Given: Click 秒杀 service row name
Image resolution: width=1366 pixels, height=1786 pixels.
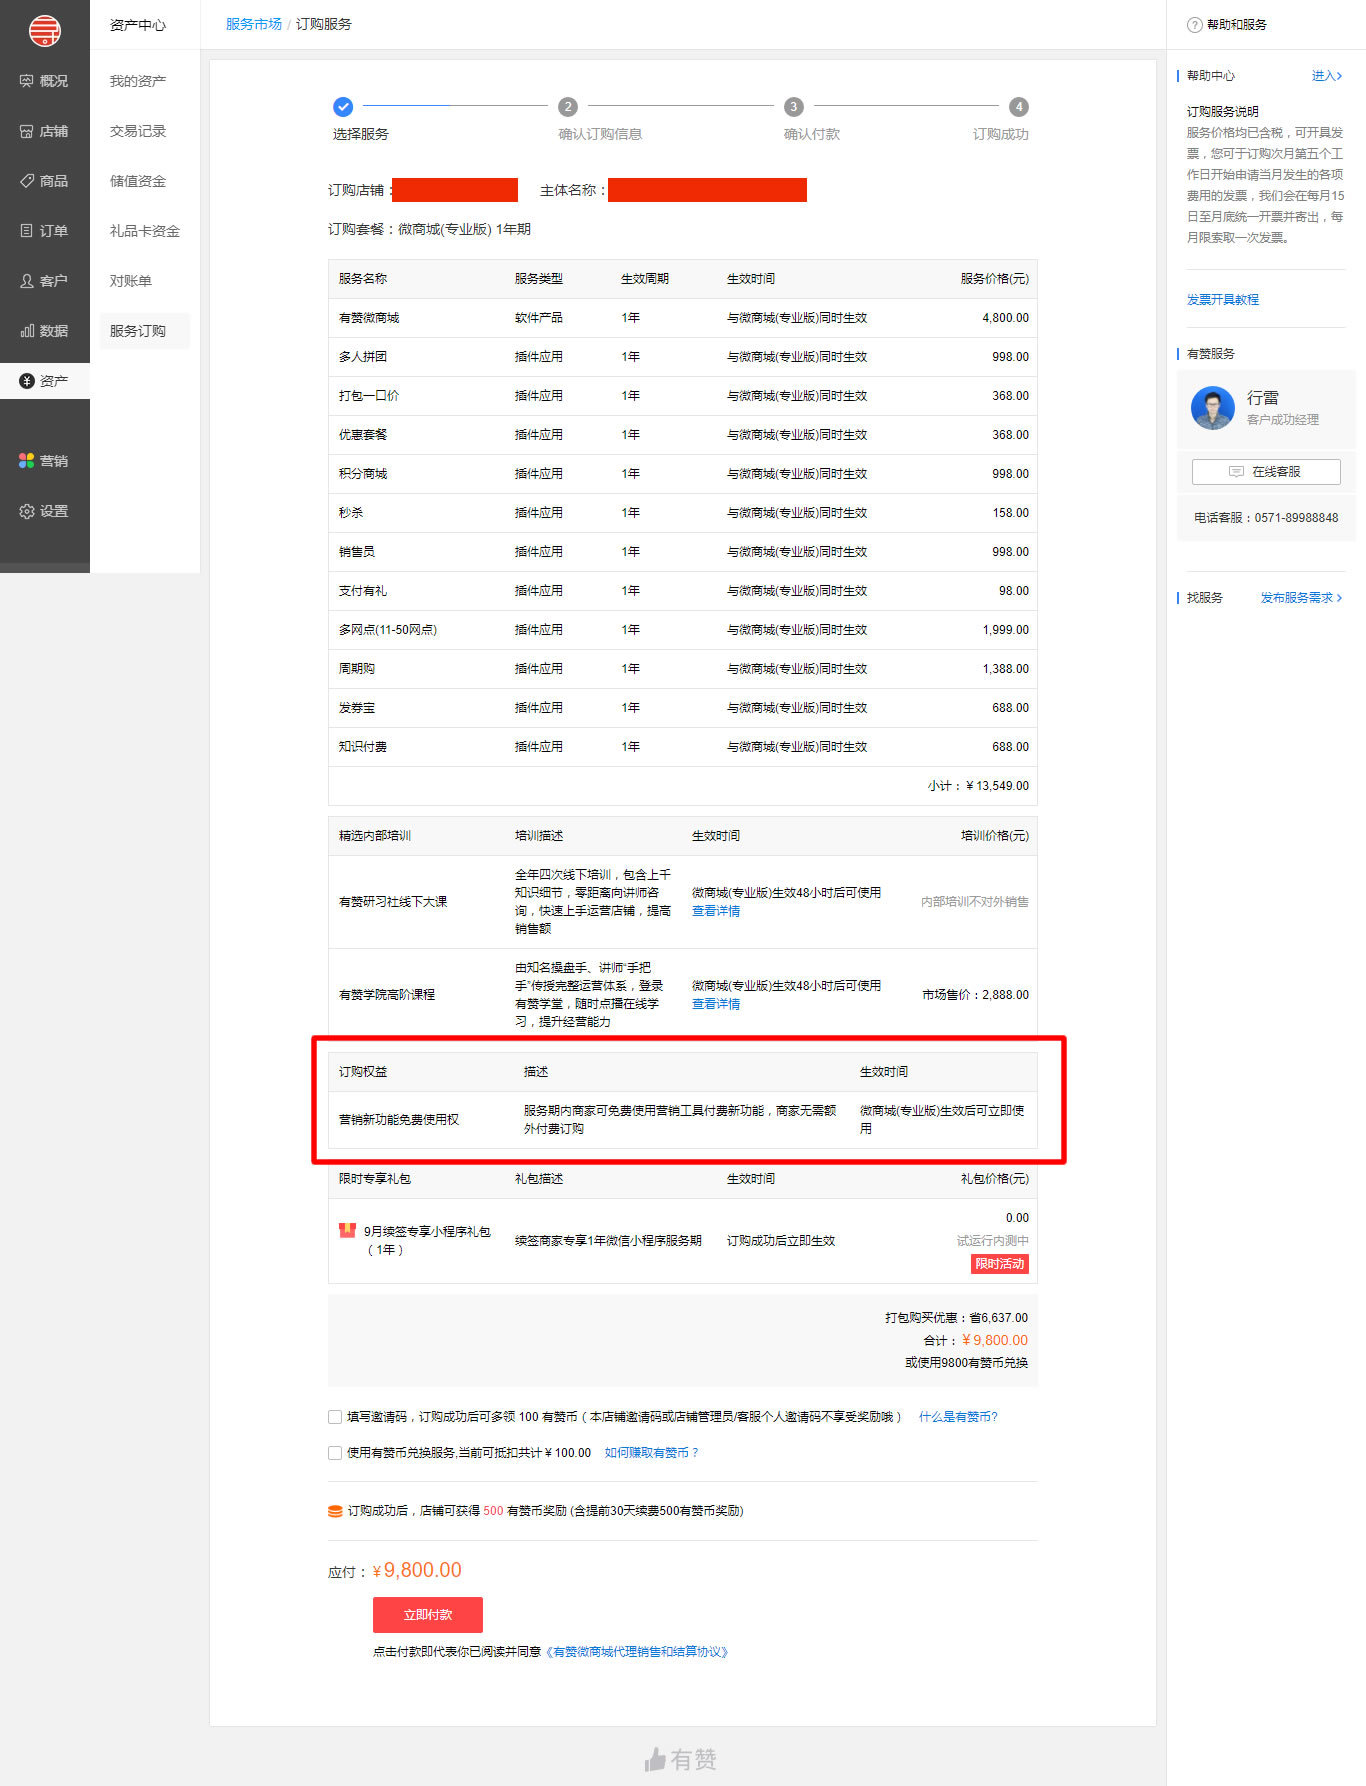Looking at the screenshot, I should (x=351, y=513).
